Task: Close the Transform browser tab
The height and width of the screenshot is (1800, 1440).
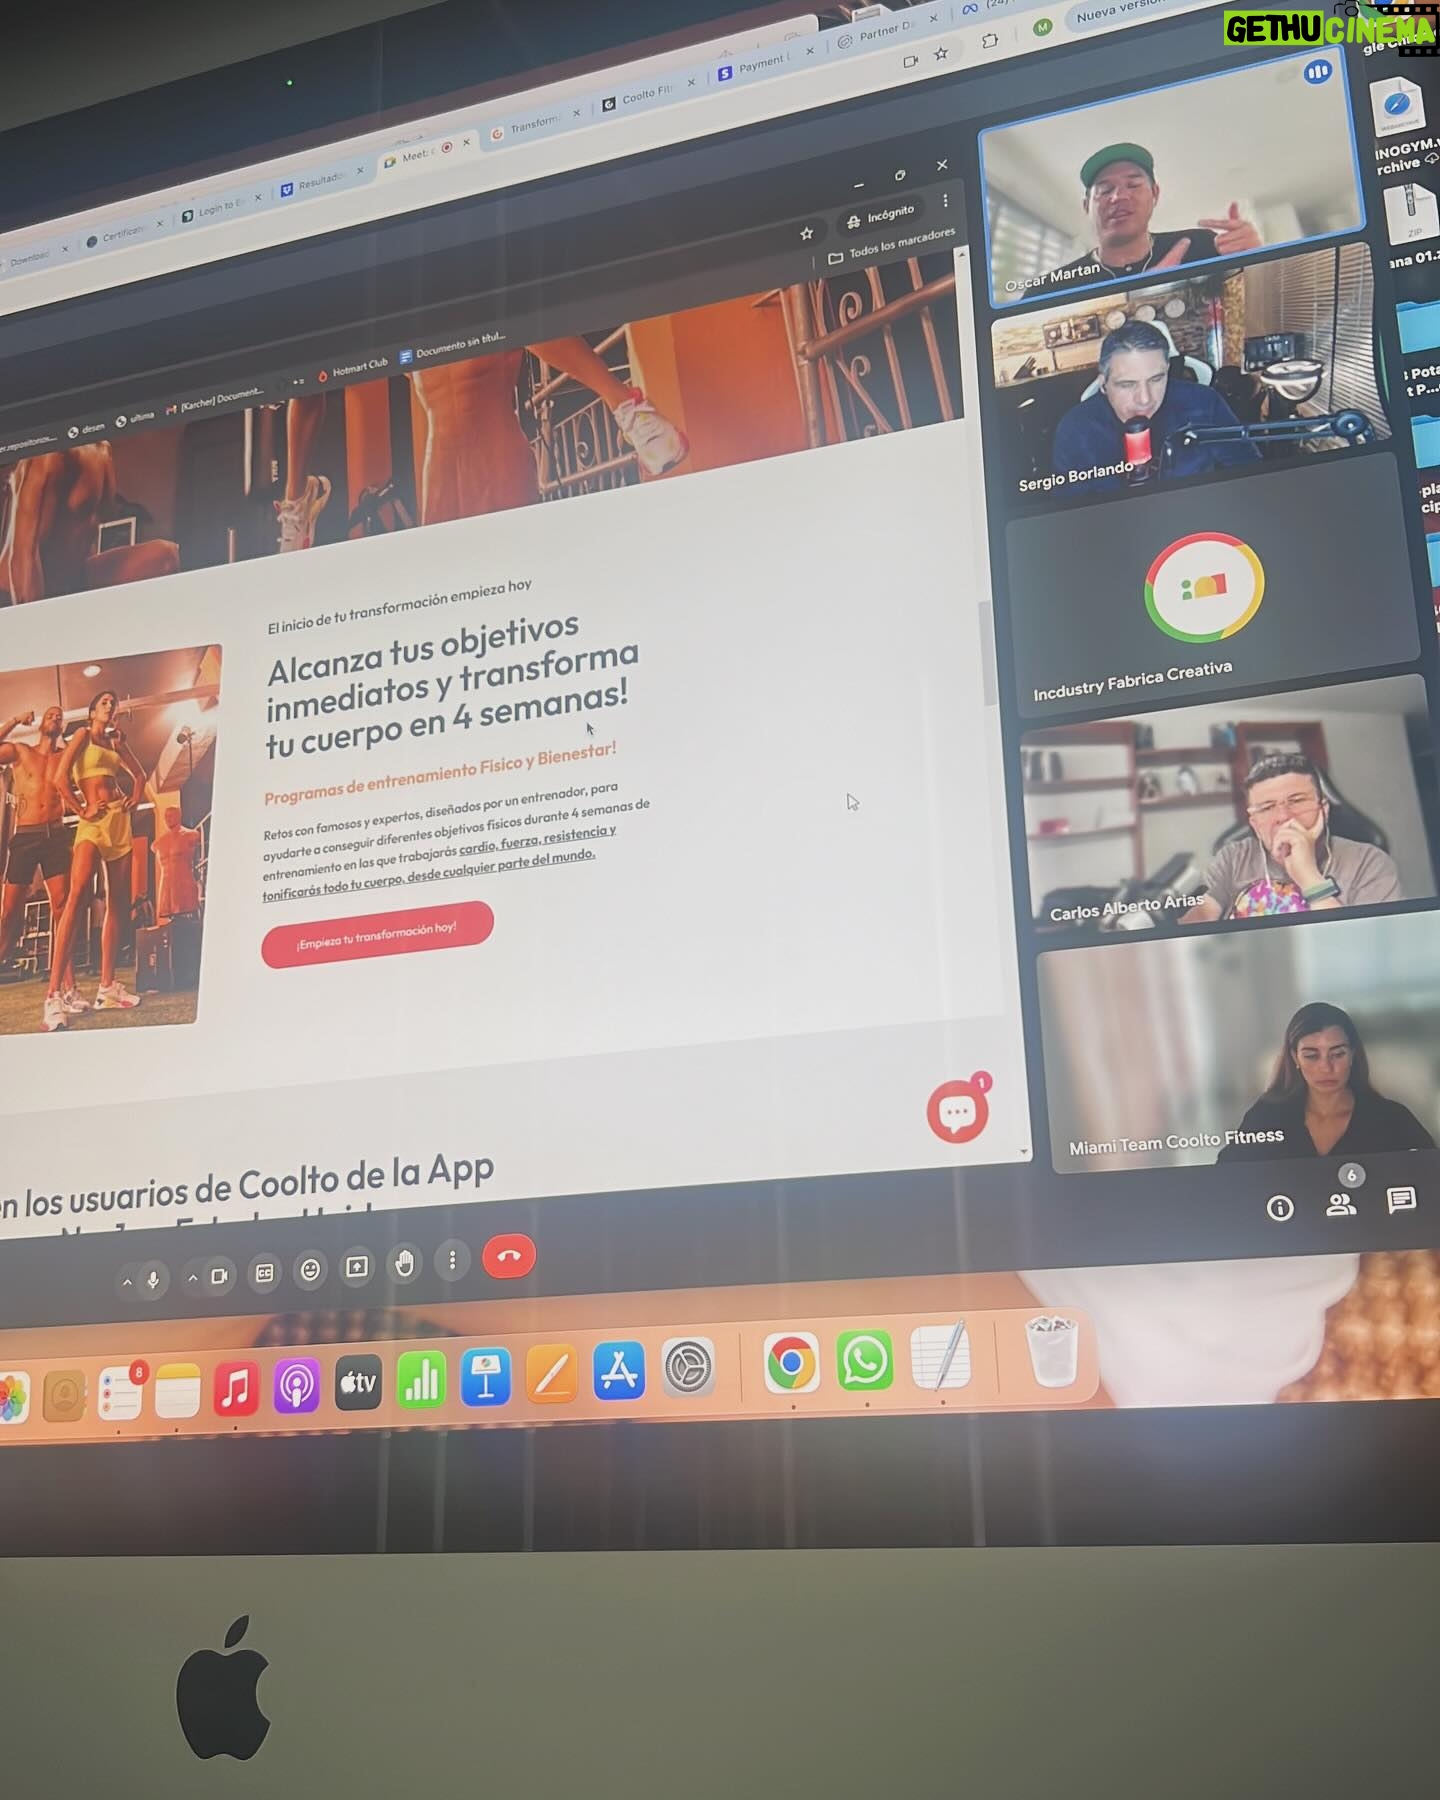Action: pos(576,113)
